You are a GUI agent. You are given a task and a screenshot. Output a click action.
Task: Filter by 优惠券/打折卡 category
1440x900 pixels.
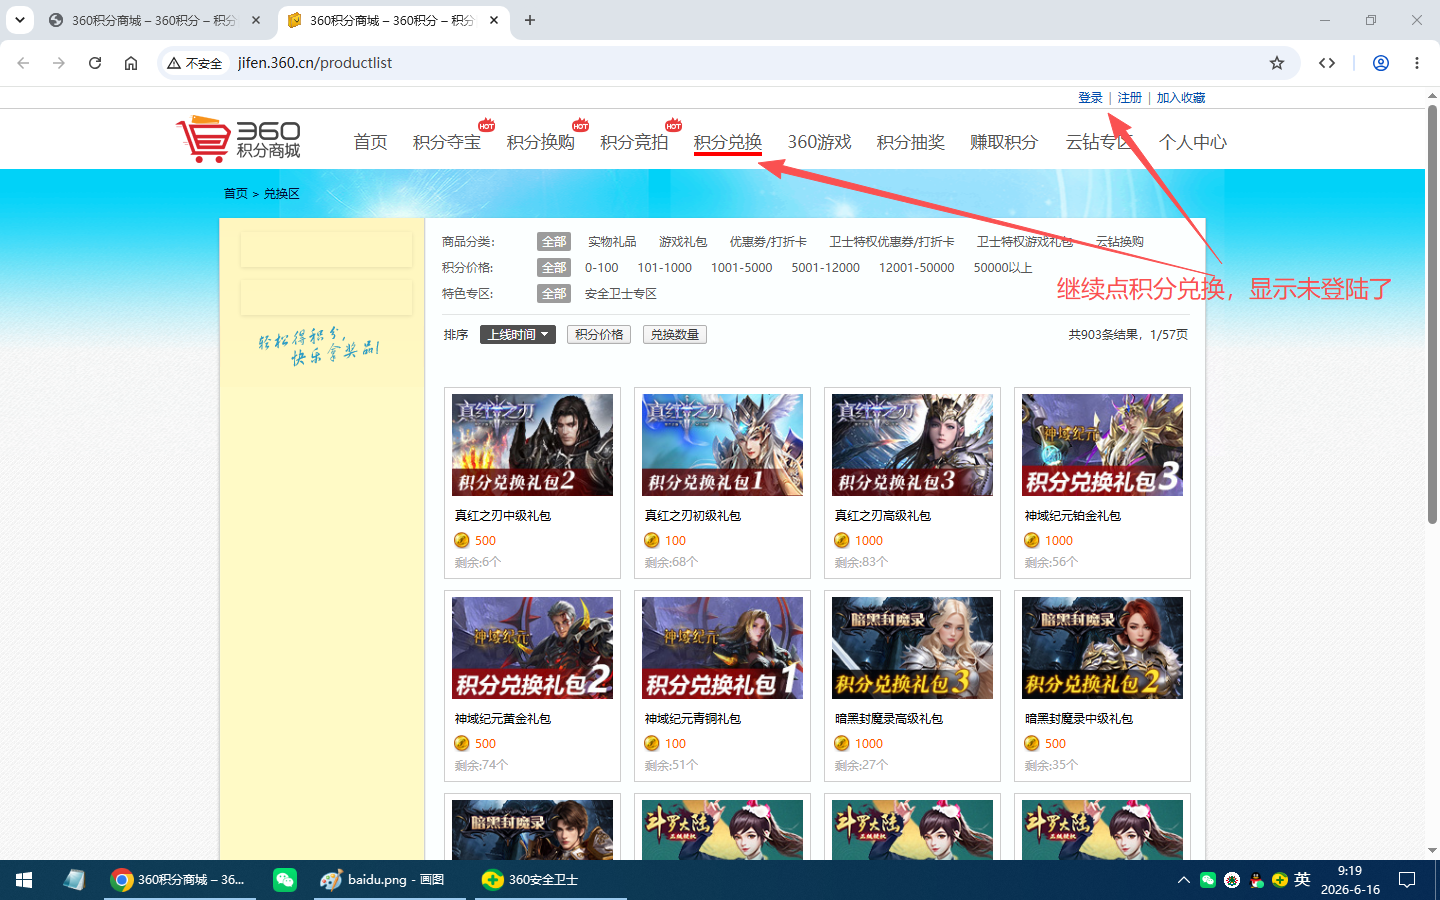[x=768, y=242]
